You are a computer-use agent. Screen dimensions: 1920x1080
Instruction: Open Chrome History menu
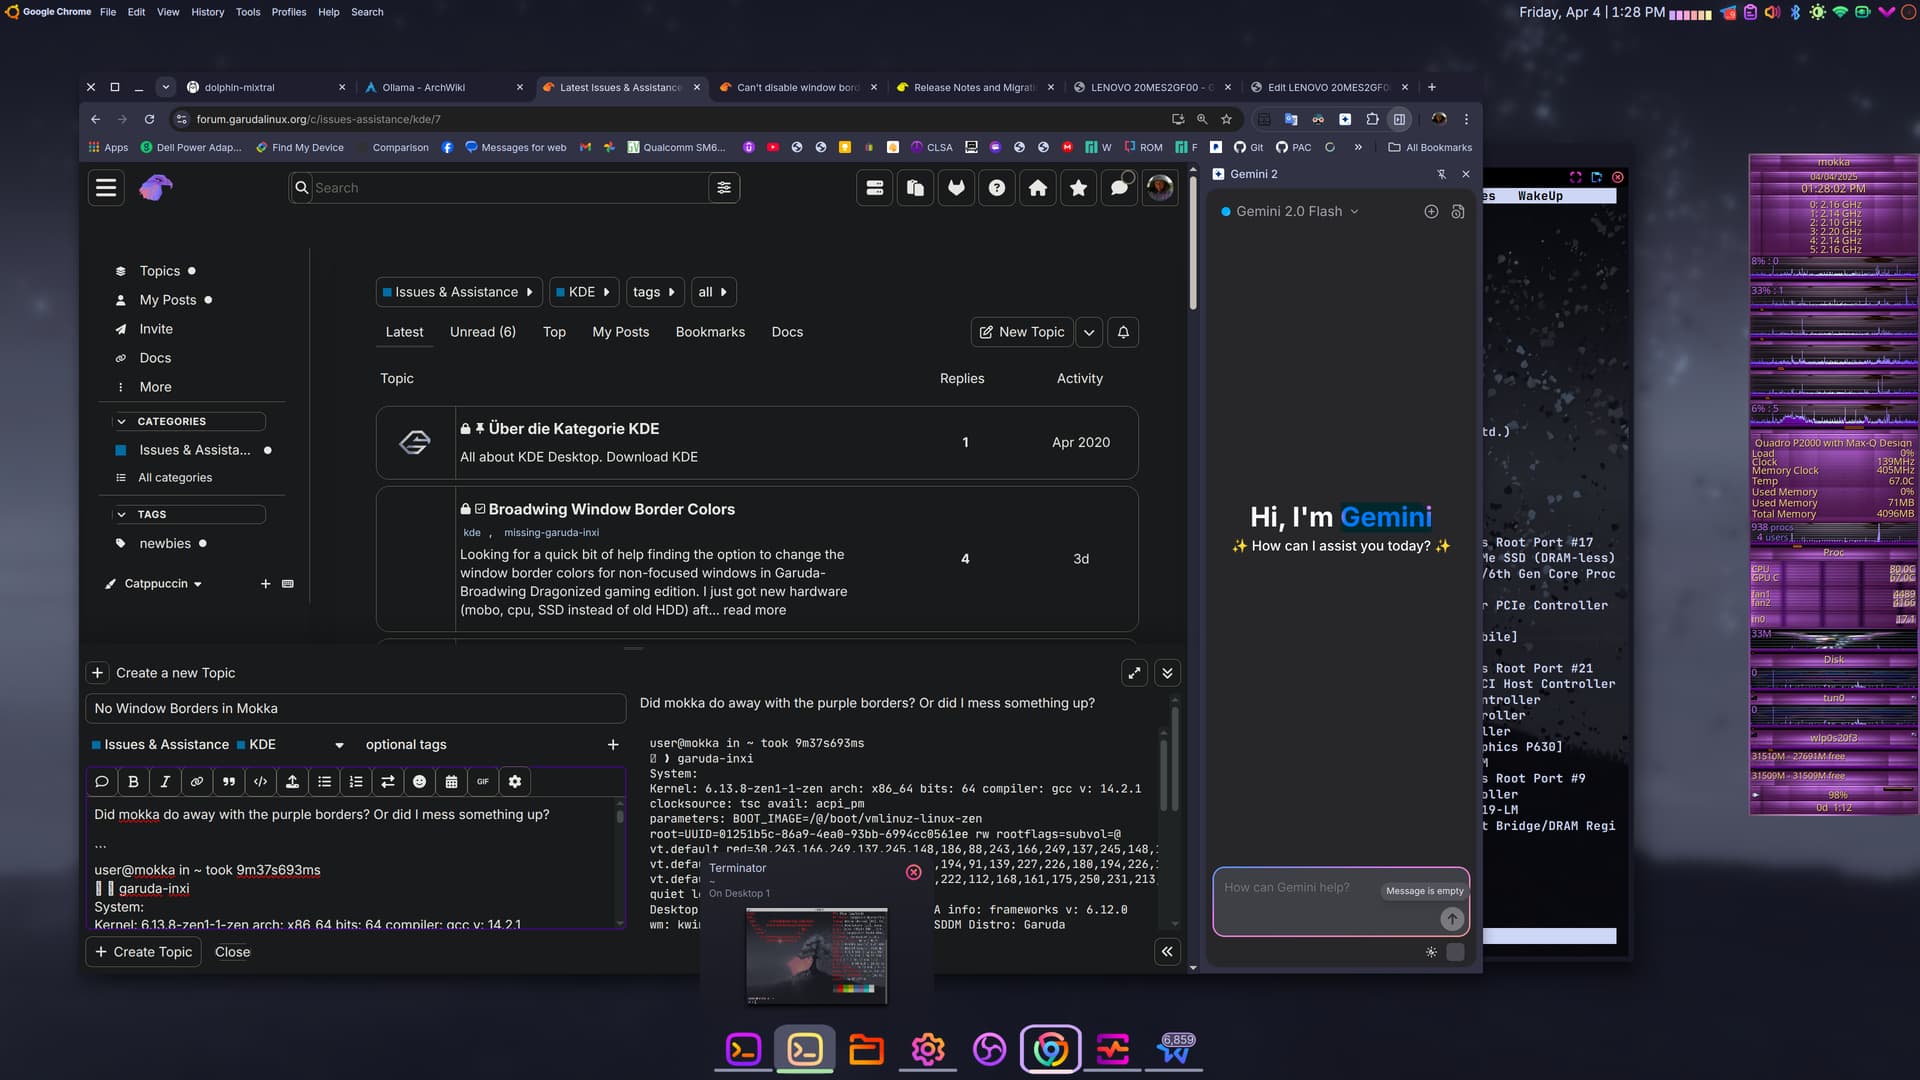pyautogui.click(x=208, y=12)
